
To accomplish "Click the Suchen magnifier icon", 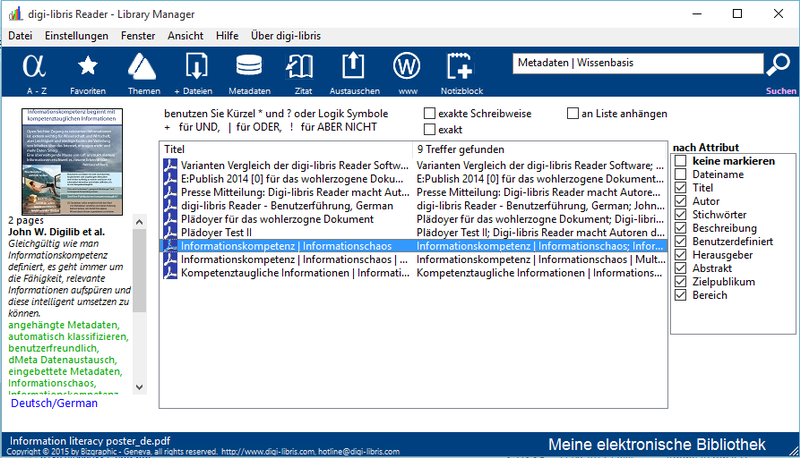I will pos(779,65).
